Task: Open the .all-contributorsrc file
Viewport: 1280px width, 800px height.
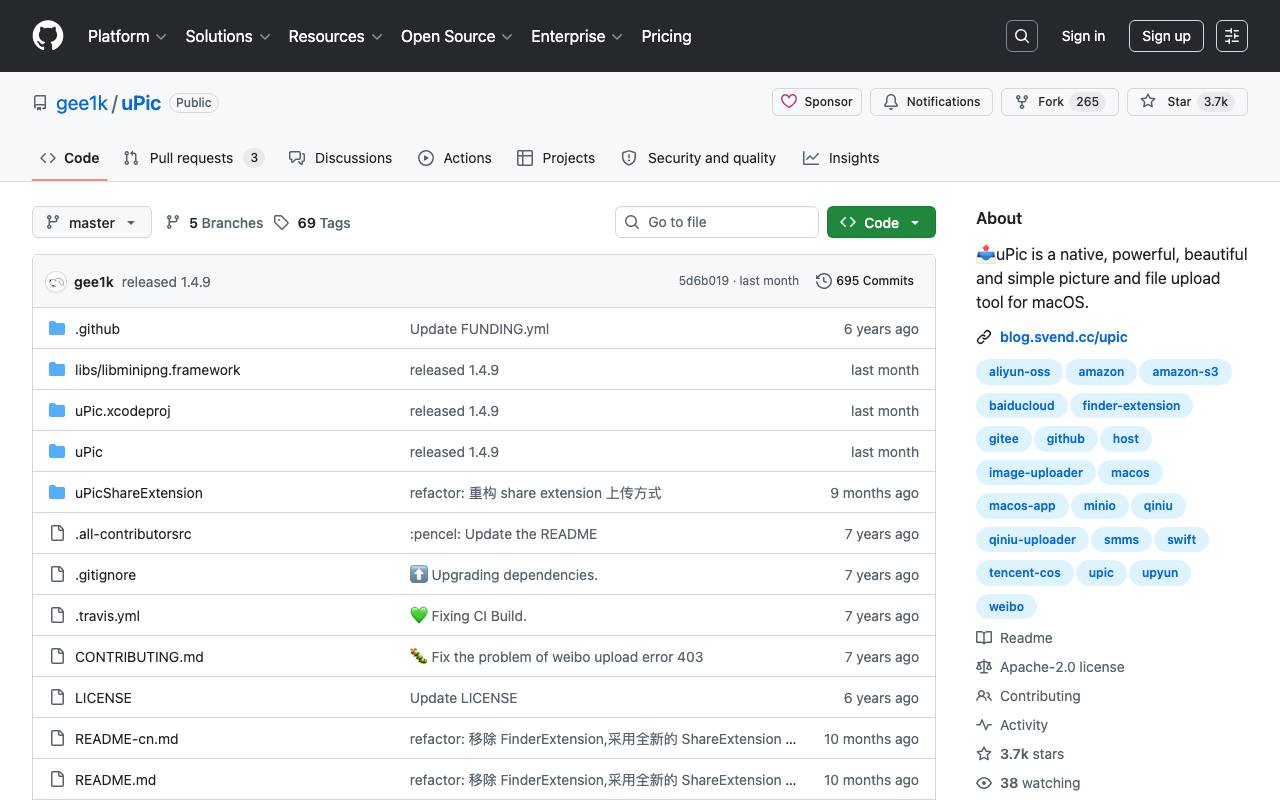Action: (133, 534)
